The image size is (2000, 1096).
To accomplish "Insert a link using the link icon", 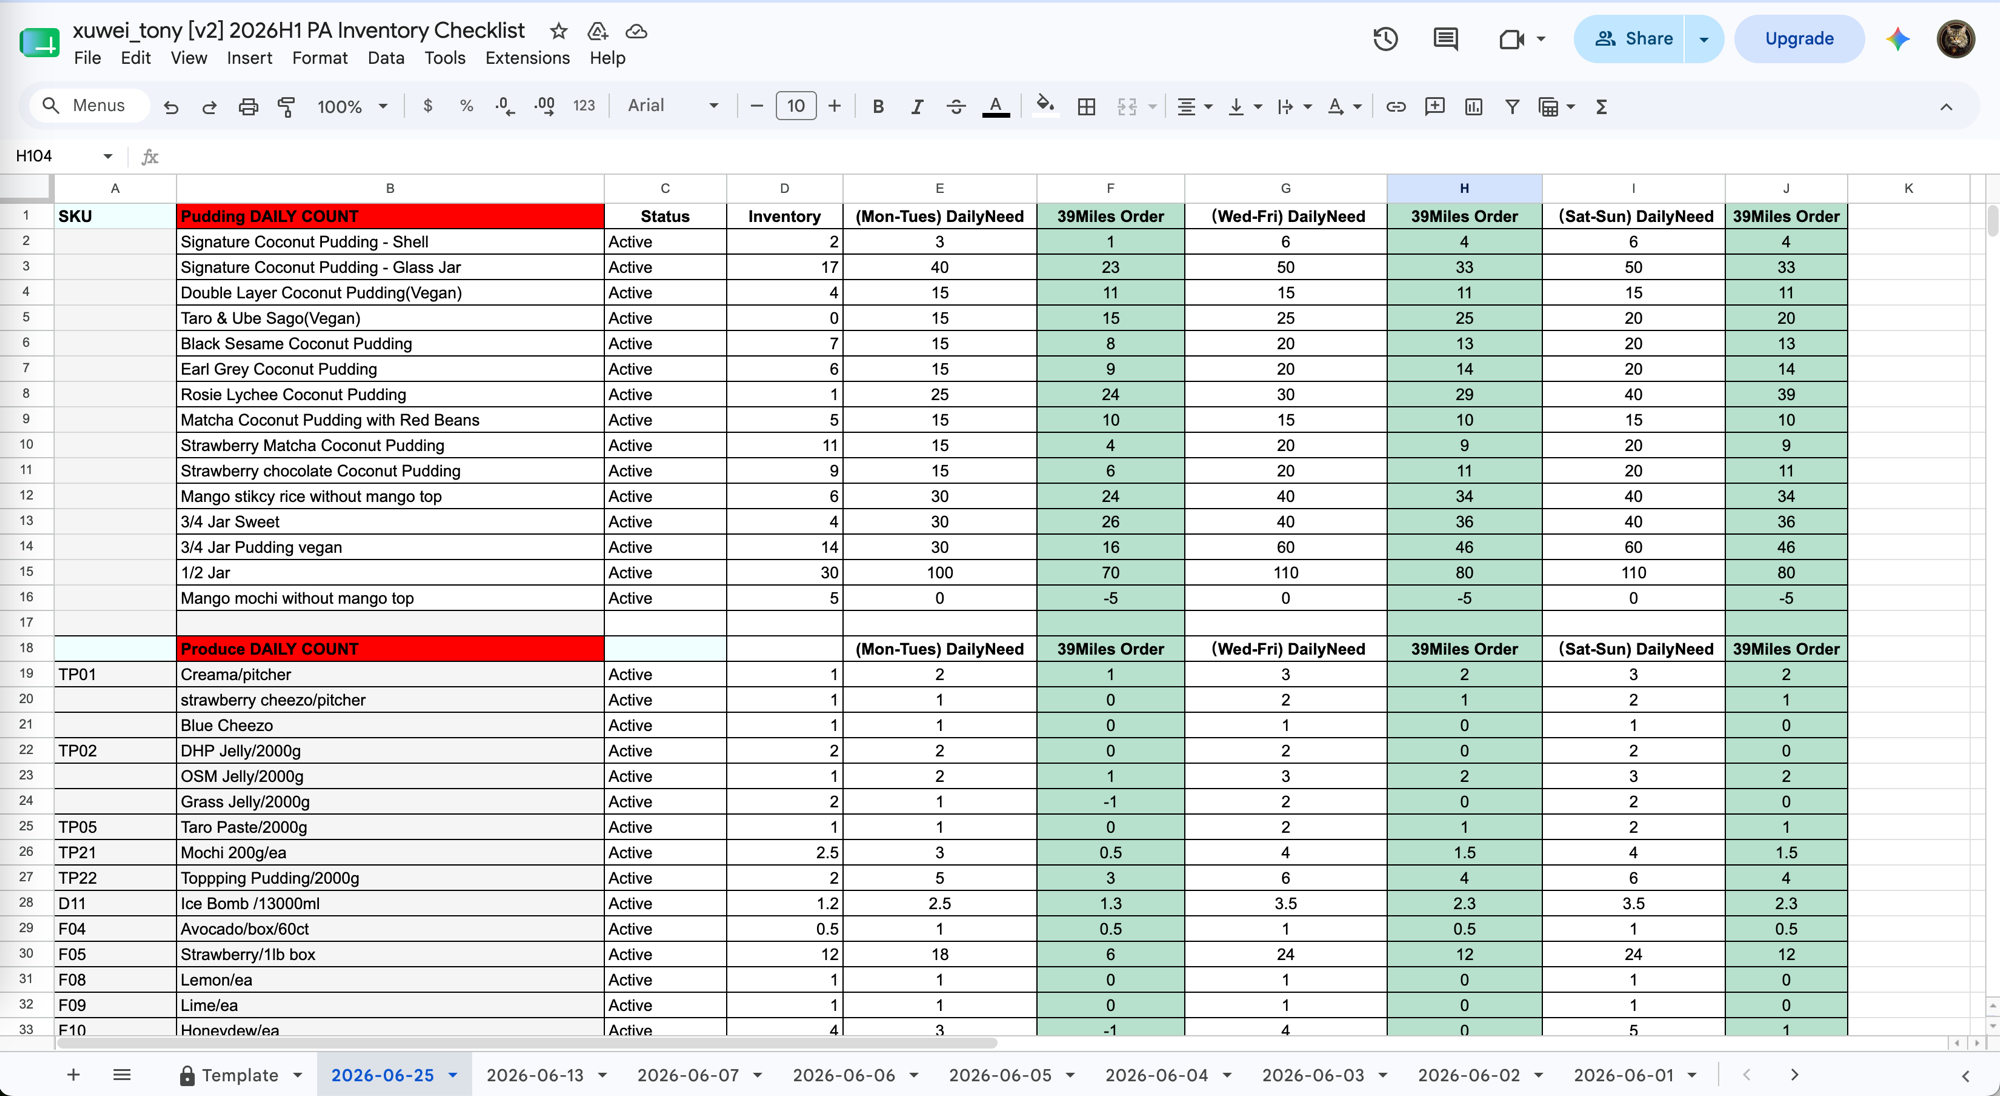I will point(1395,106).
